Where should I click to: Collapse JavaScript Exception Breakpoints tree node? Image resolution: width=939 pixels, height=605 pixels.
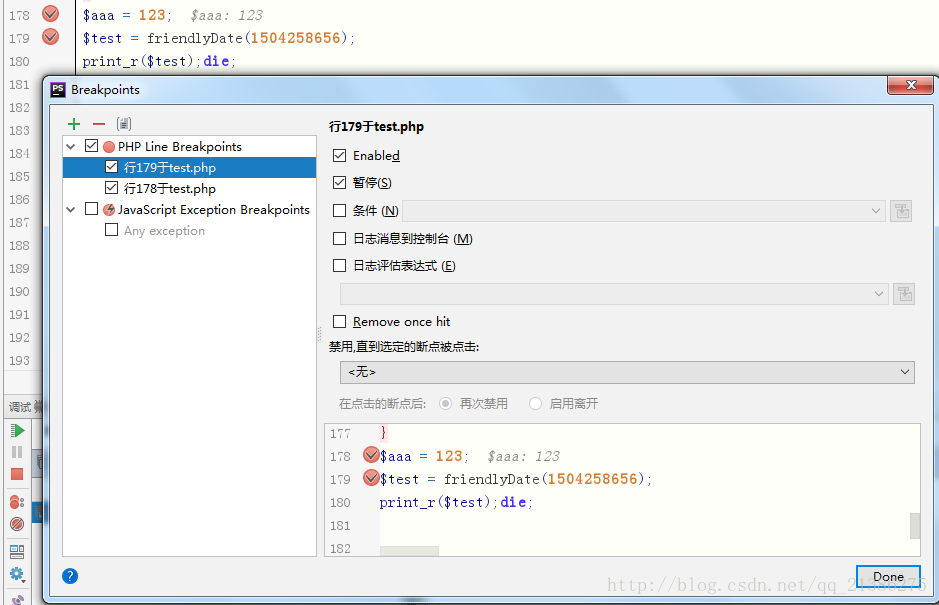click(x=71, y=210)
